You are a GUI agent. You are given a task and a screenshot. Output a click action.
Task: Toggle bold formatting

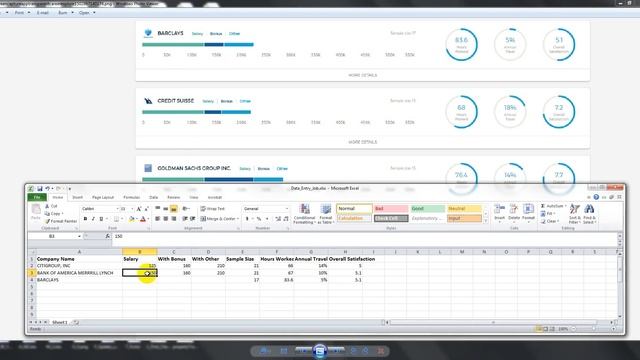[x=85, y=219]
